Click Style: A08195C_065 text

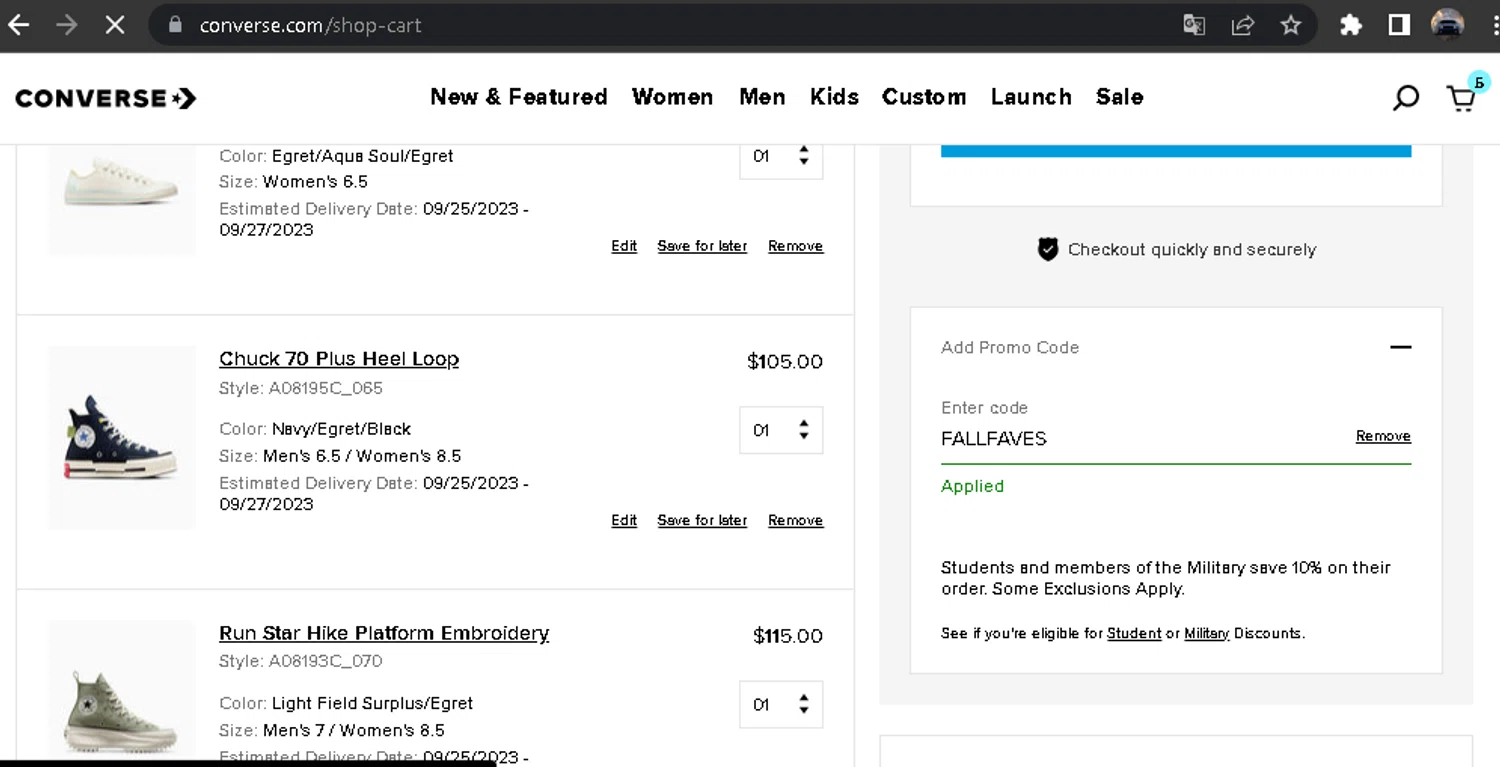(x=301, y=388)
